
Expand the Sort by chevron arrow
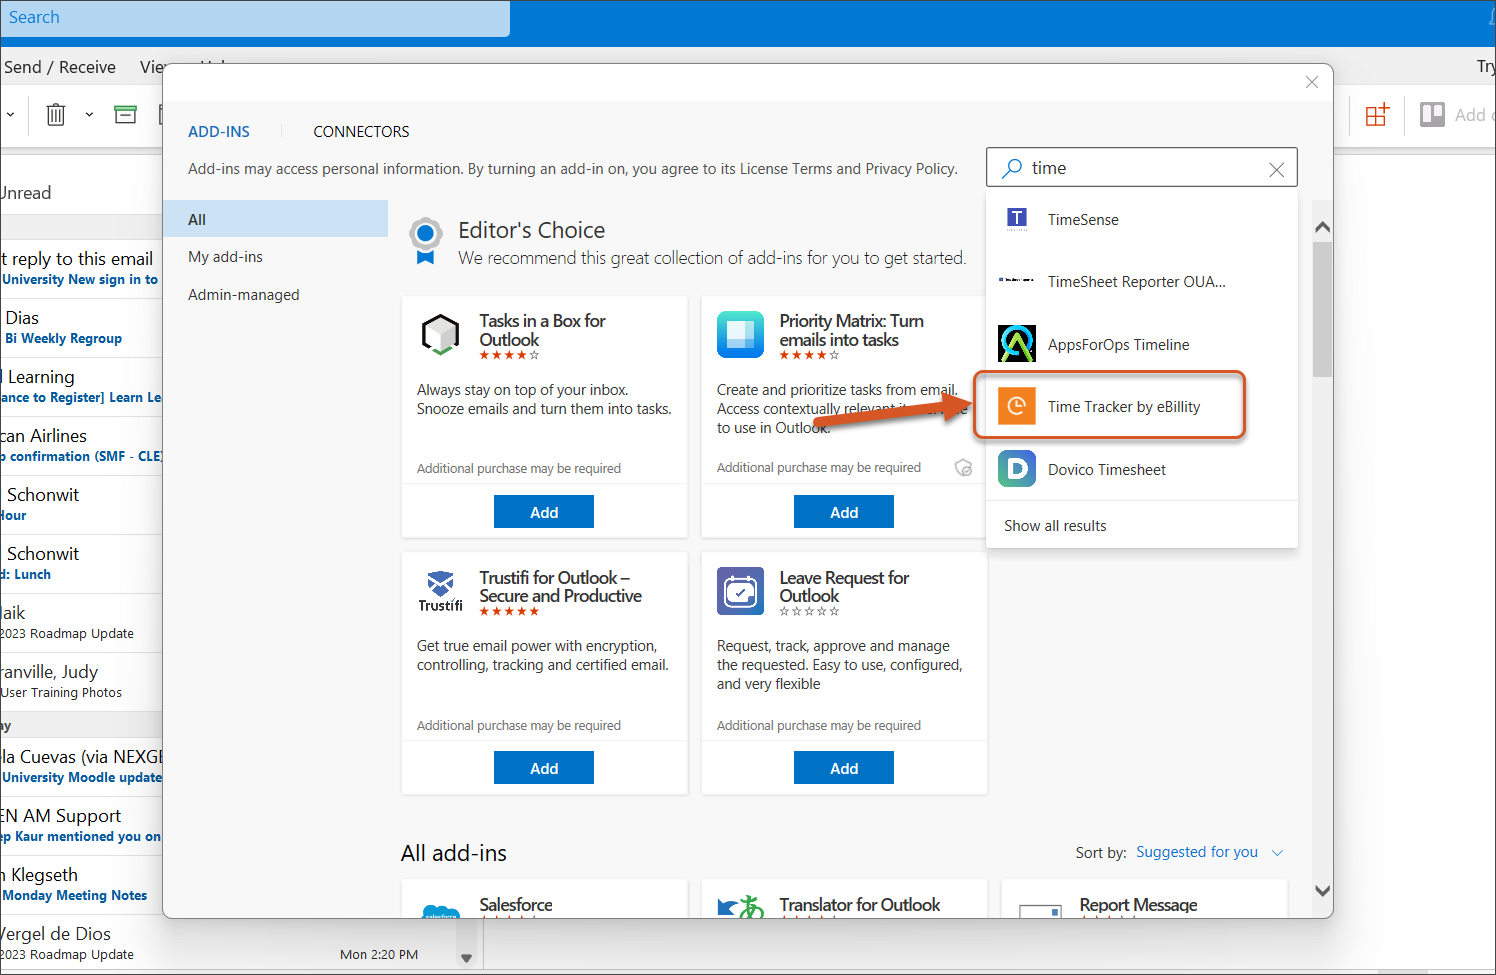coord(1277,852)
